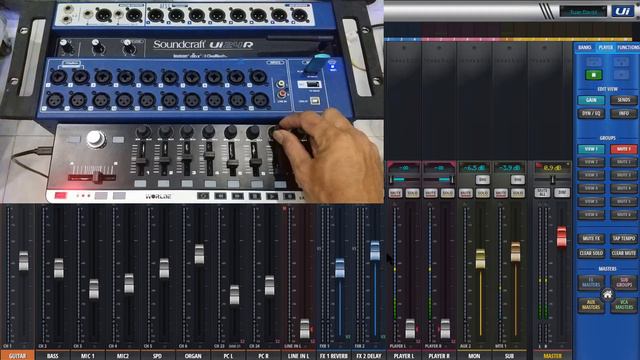The image size is (640, 360).
Task: Solo the SUB channel
Action: (x=518, y=193)
